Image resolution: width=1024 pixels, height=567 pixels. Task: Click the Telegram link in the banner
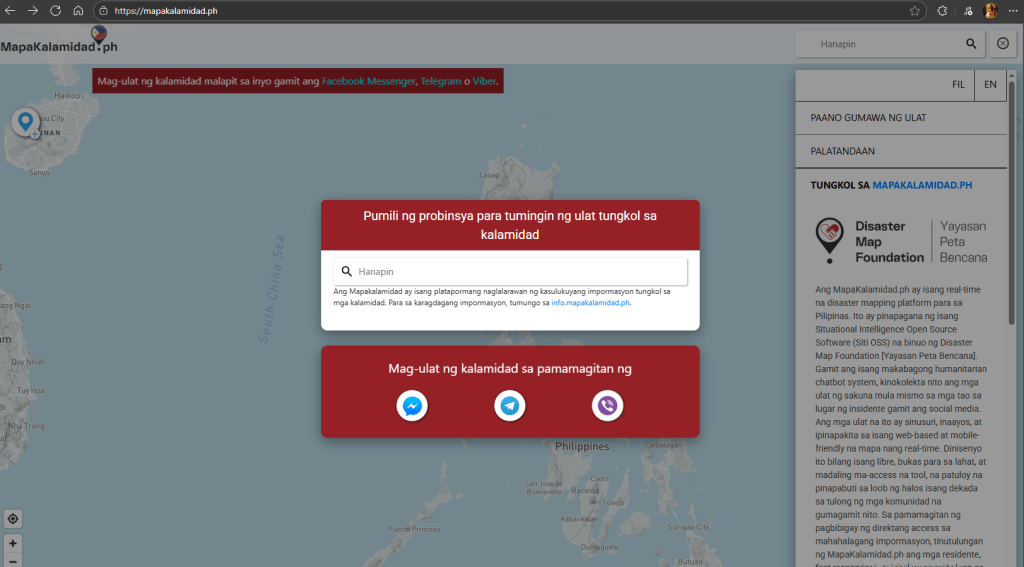440,81
